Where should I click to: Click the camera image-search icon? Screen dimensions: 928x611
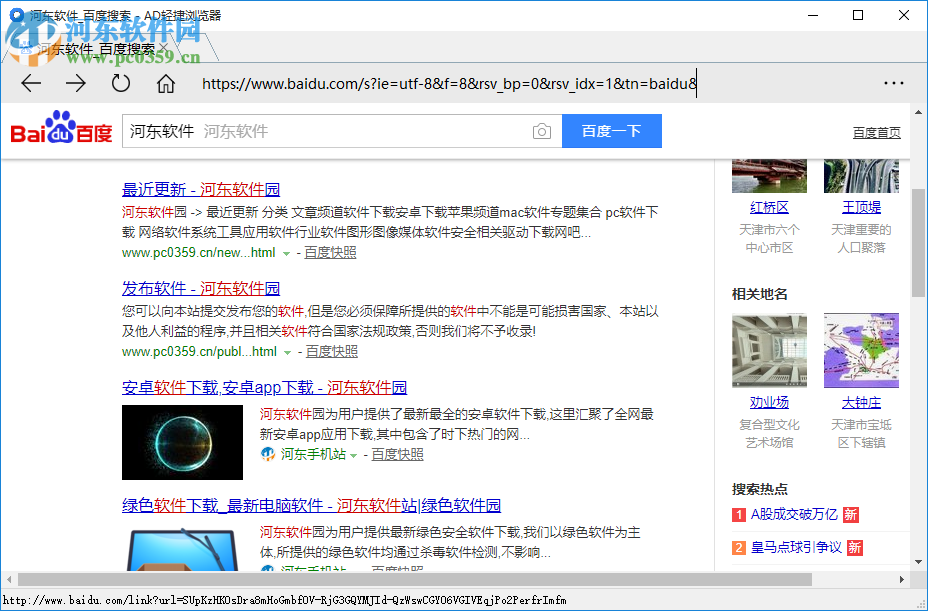pyautogui.click(x=542, y=131)
